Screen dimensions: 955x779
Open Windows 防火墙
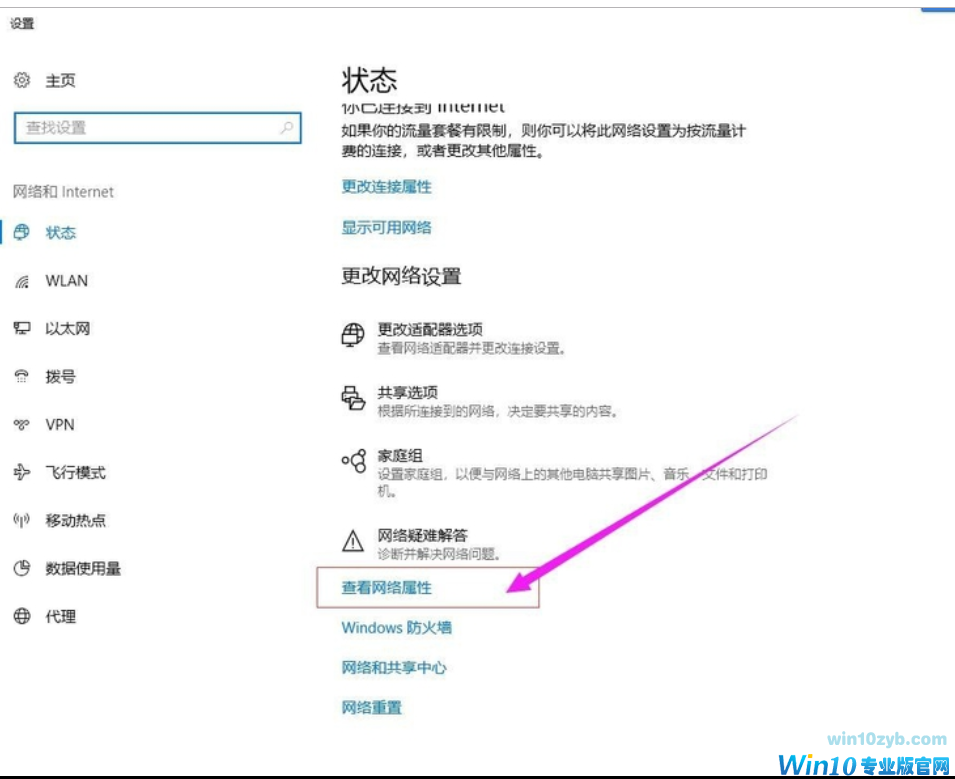(398, 627)
